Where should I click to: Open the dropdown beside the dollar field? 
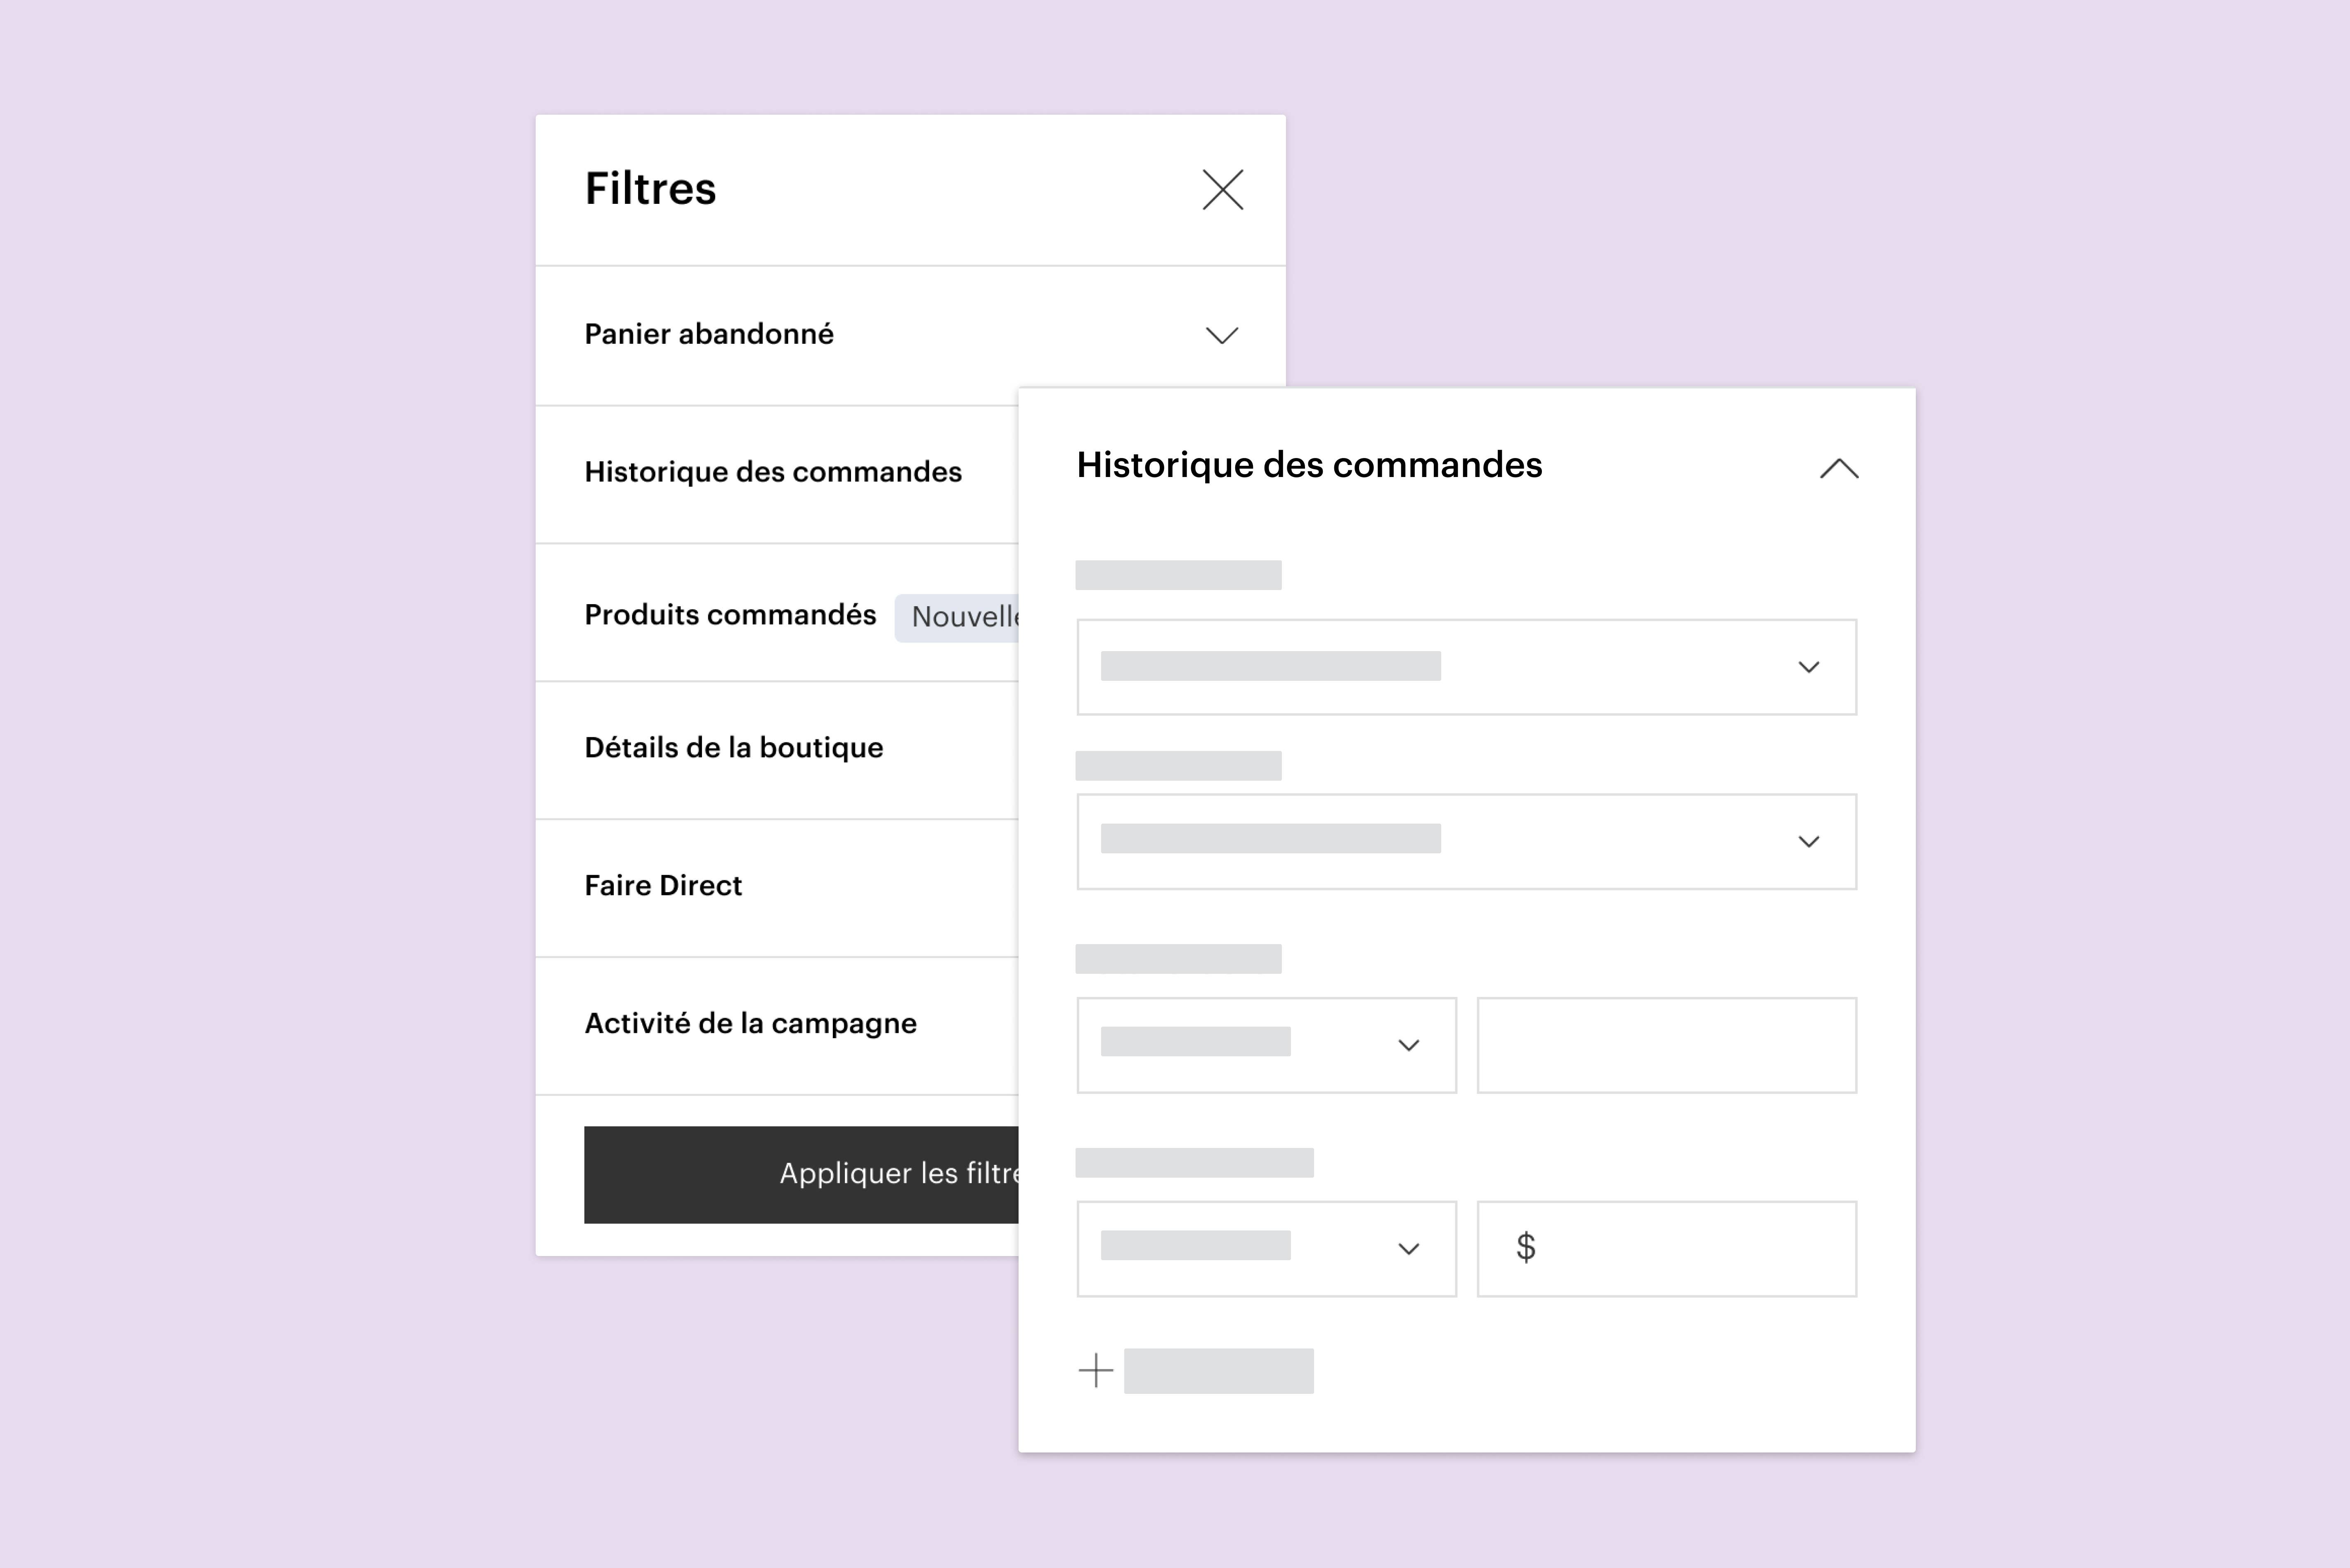click(x=1266, y=1249)
